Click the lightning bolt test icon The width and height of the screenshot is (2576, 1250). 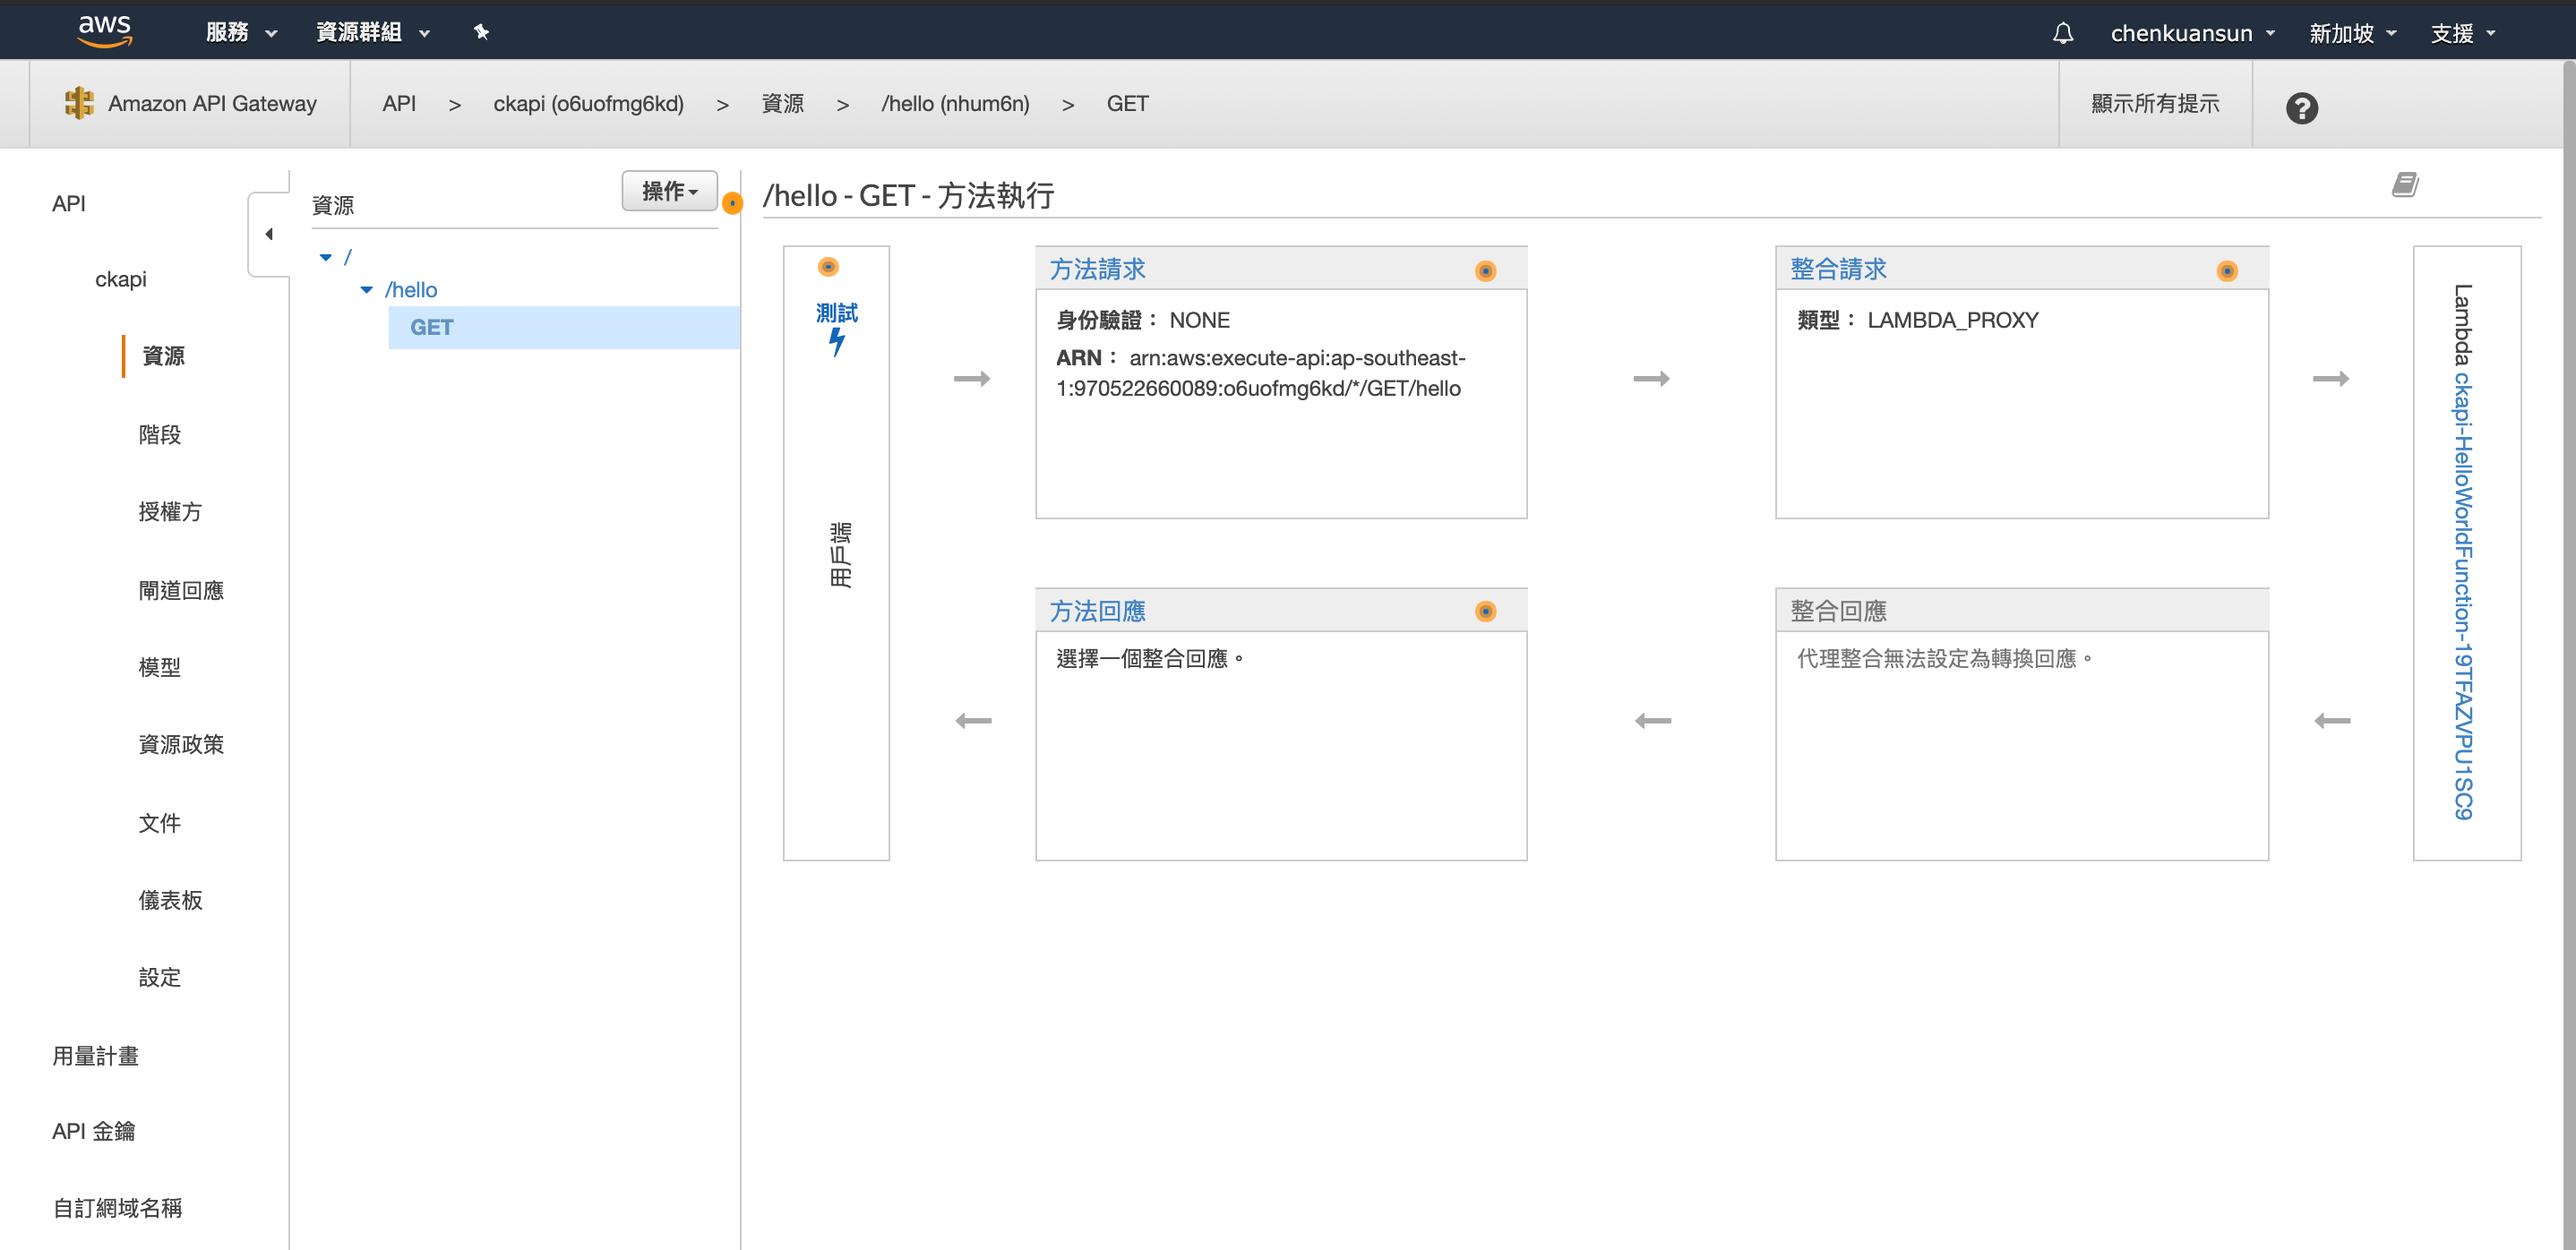point(836,343)
